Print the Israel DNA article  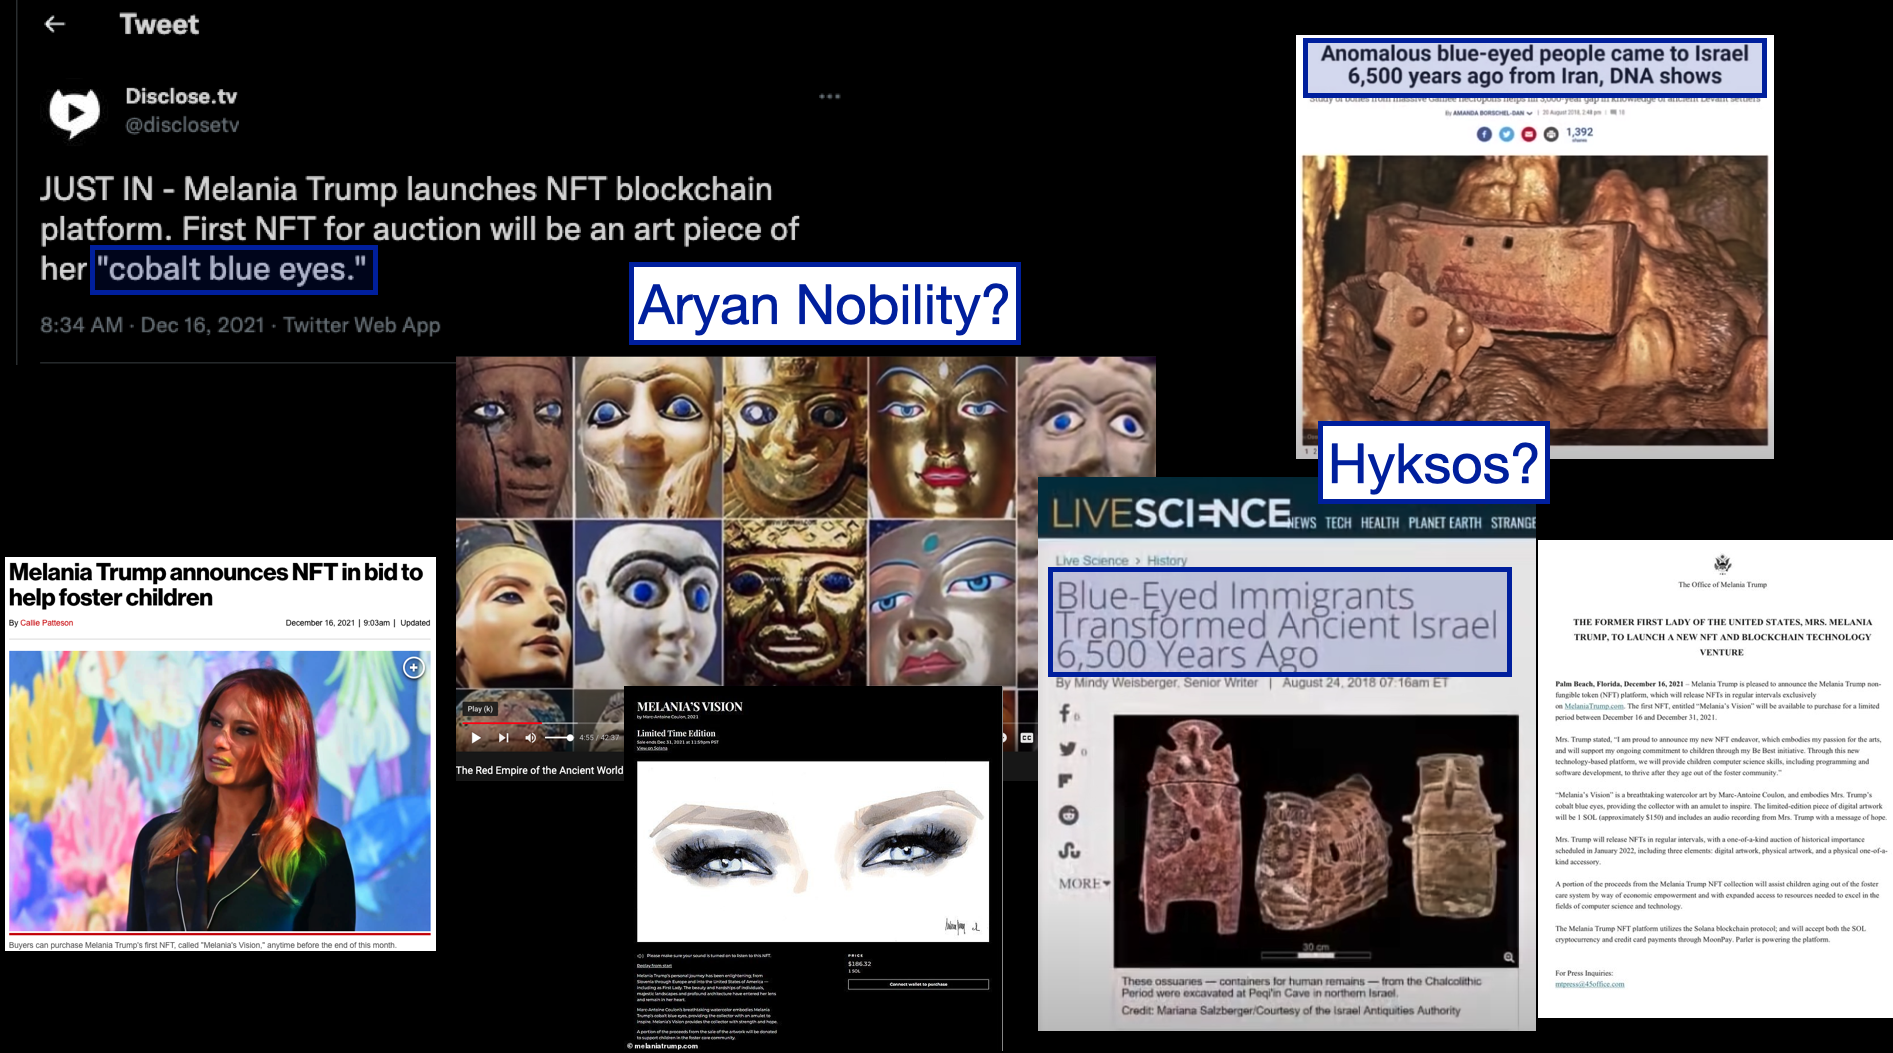(1550, 134)
